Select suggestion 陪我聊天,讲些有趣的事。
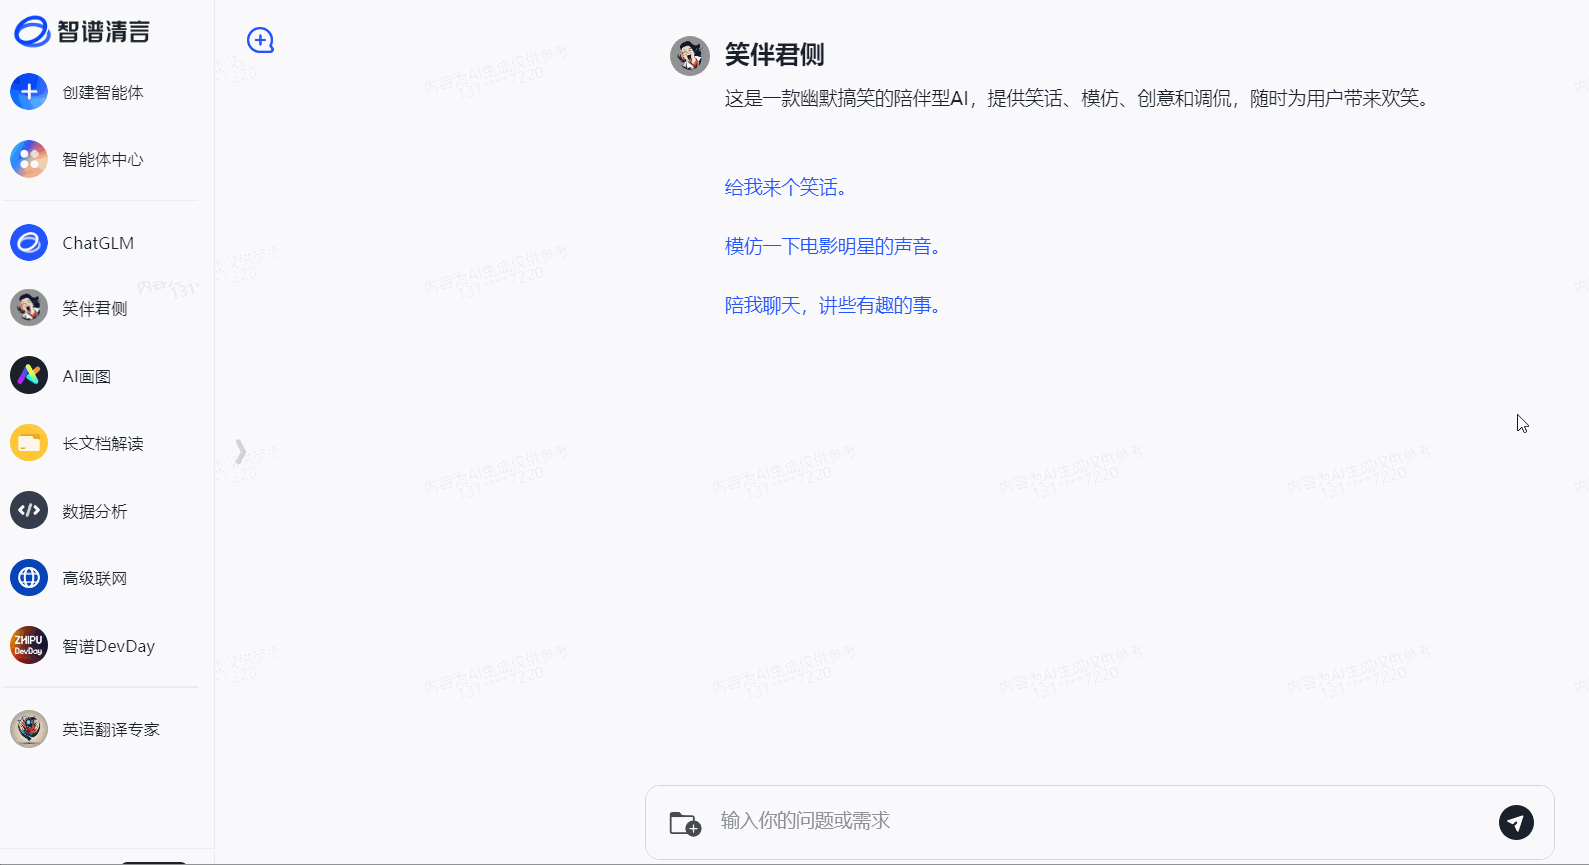The width and height of the screenshot is (1589, 865). (832, 305)
